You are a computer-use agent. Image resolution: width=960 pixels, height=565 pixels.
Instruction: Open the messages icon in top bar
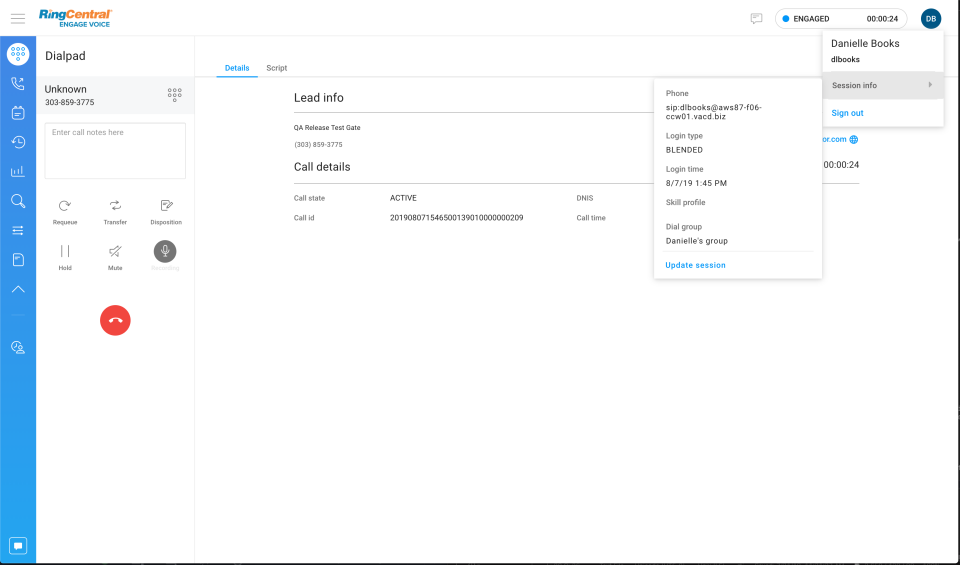pyautogui.click(x=756, y=19)
